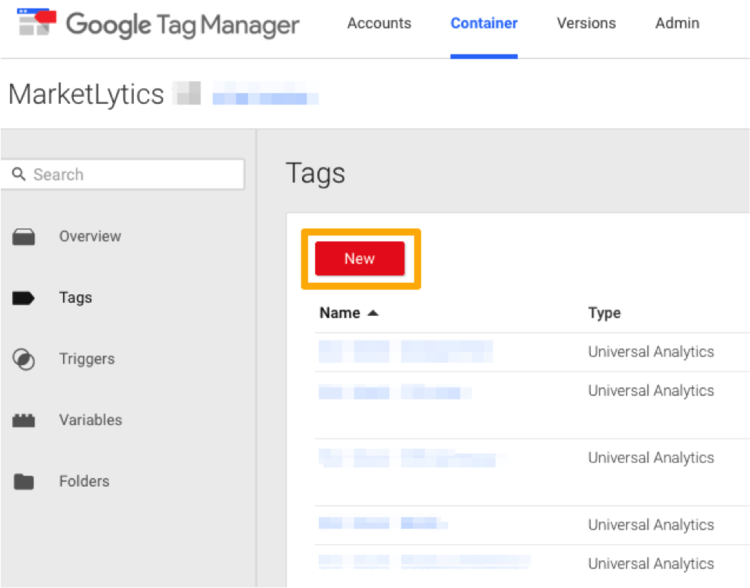This screenshot has height=588, width=750.
Task: Go to the Admin tab
Action: tap(677, 23)
